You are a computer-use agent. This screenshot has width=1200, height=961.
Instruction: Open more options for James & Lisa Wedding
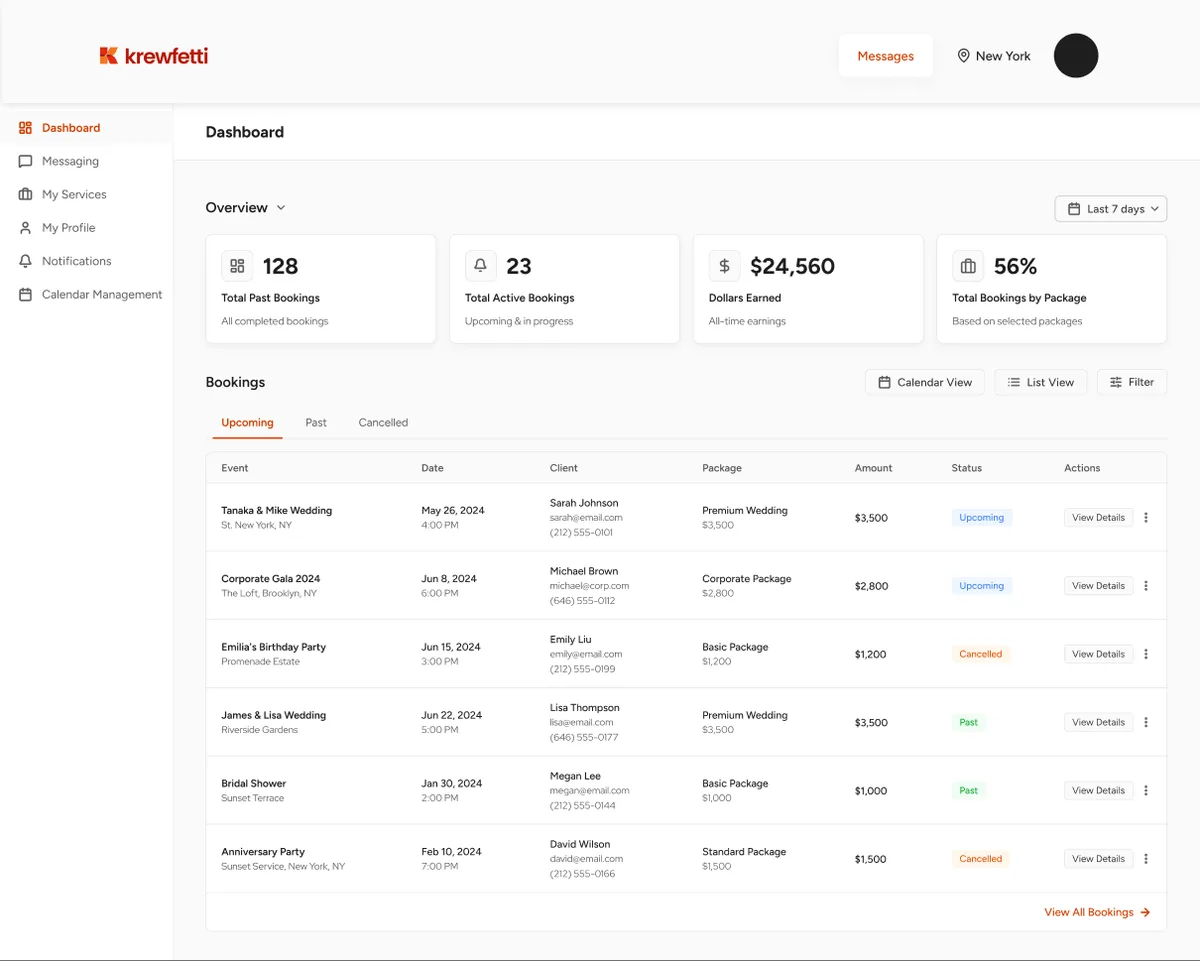click(1146, 722)
